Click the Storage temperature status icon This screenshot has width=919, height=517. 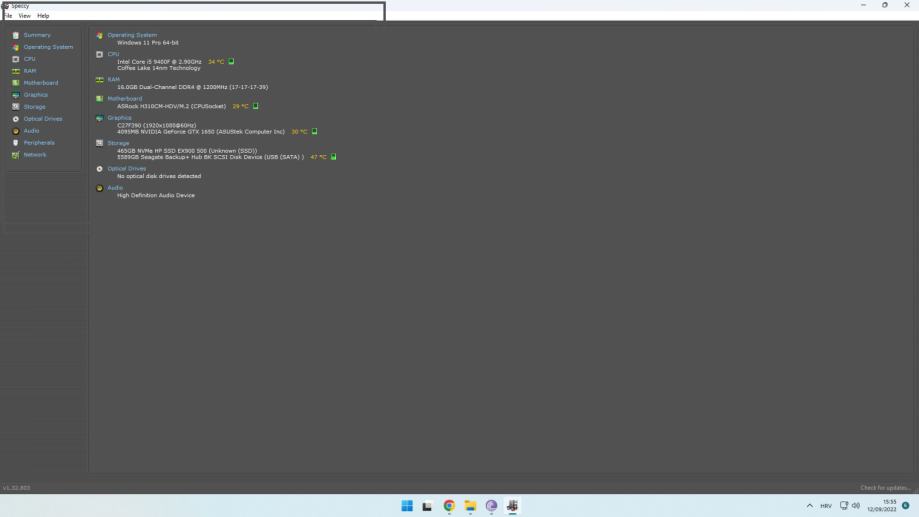click(333, 157)
